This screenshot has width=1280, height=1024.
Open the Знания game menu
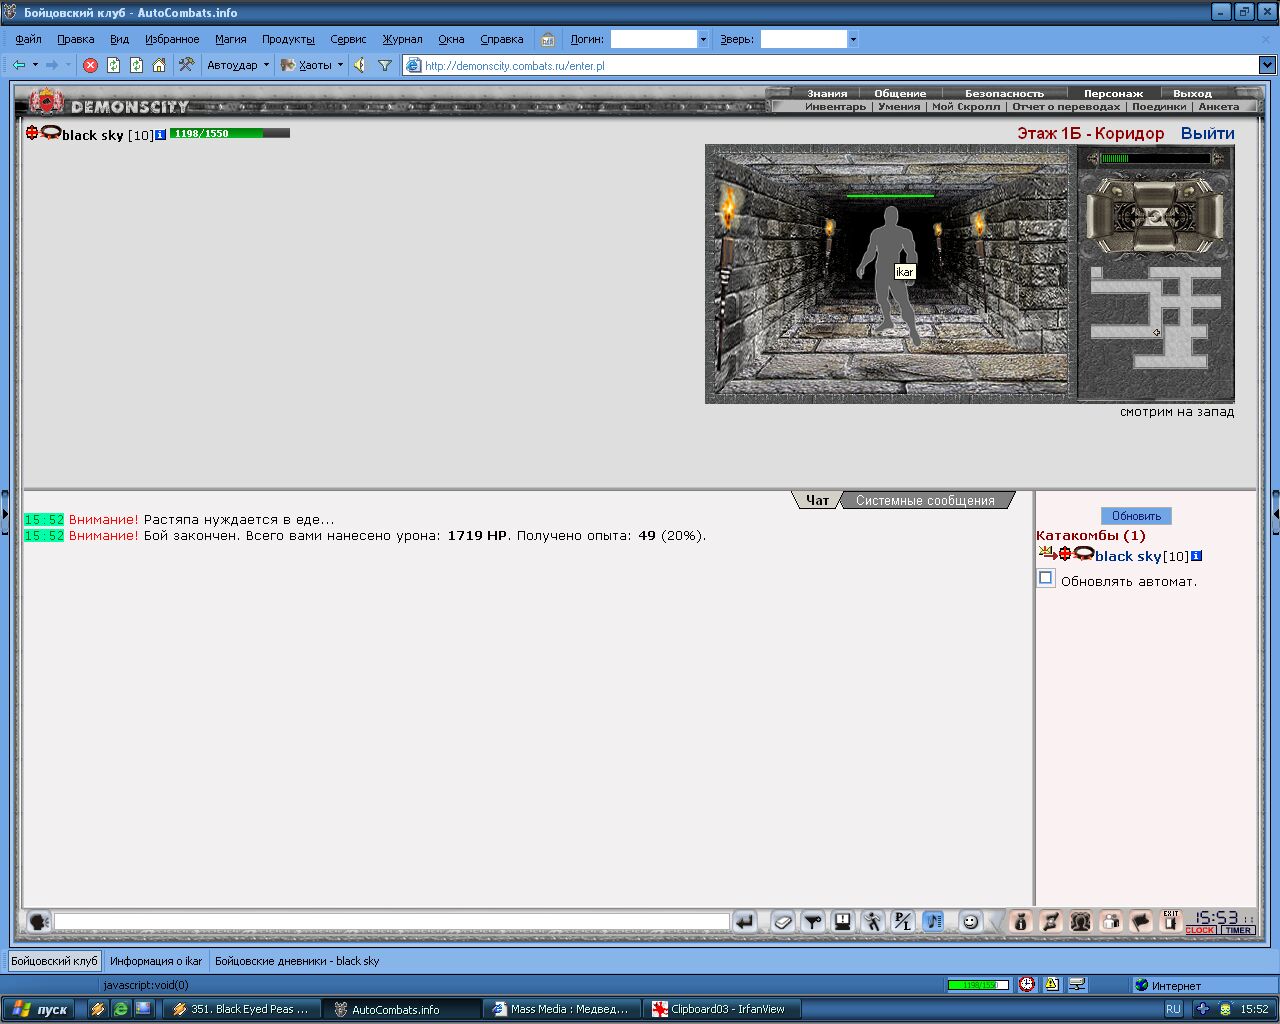click(x=827, y=93)
